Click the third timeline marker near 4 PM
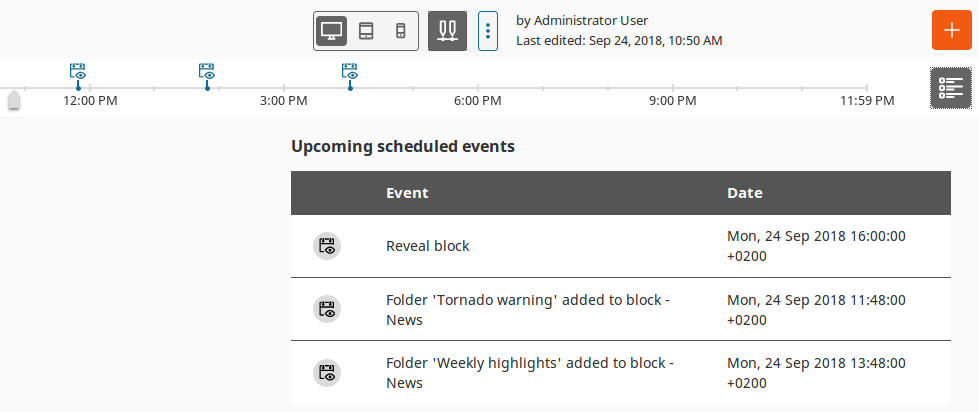Viewport: 979px width, 412px height. click(350, 72)
